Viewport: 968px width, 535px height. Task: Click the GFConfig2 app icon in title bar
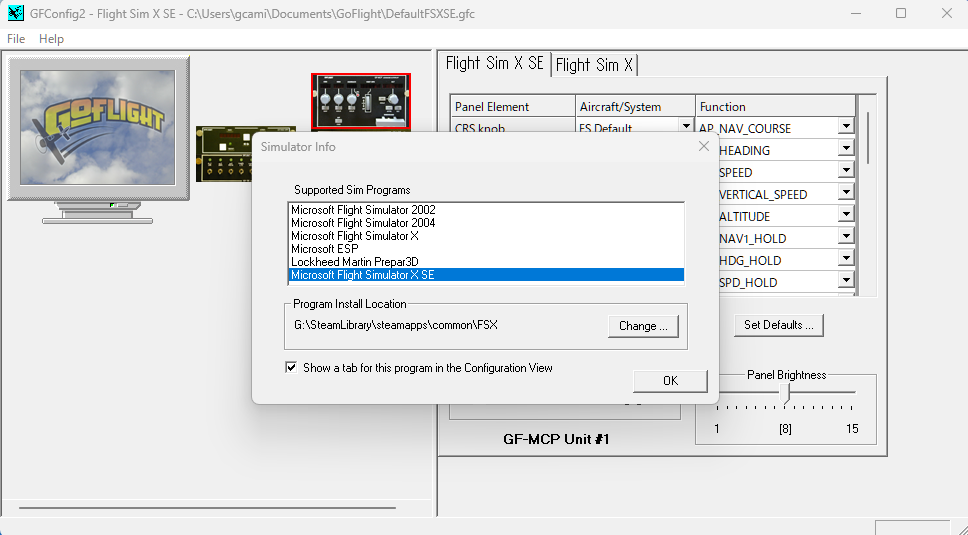click(15, 14)
